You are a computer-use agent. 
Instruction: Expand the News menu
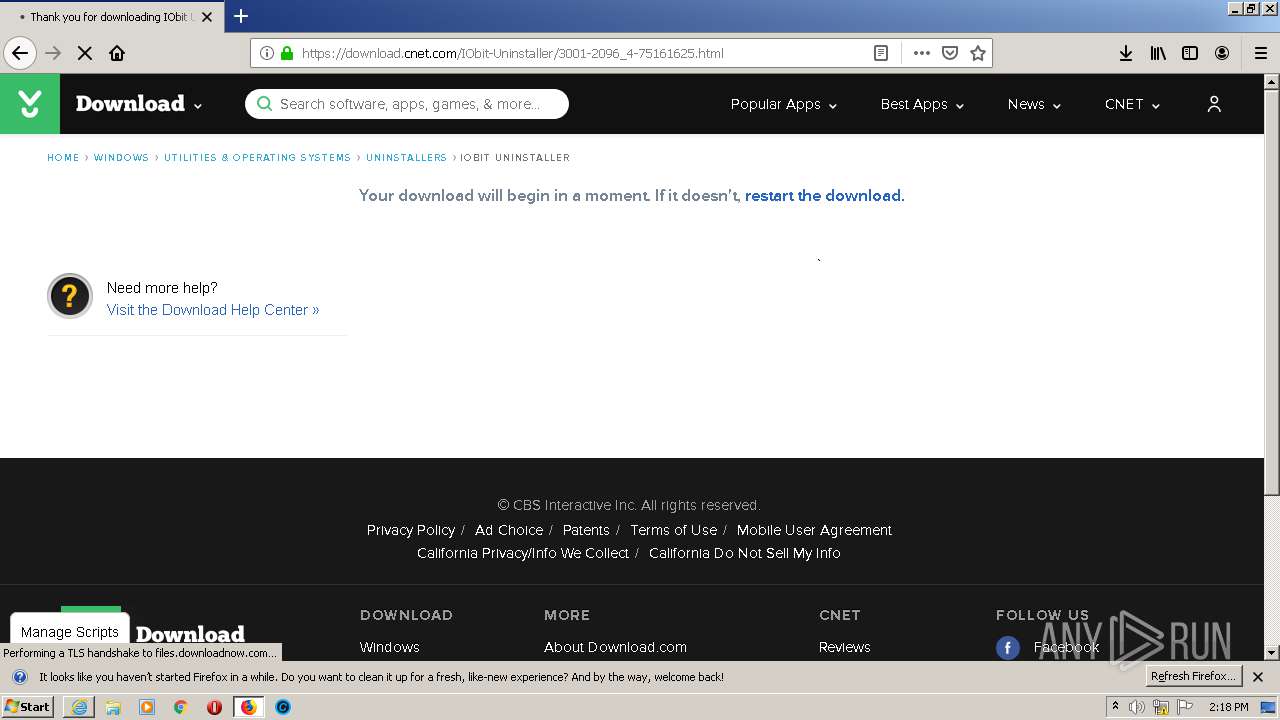[1034, 104]
